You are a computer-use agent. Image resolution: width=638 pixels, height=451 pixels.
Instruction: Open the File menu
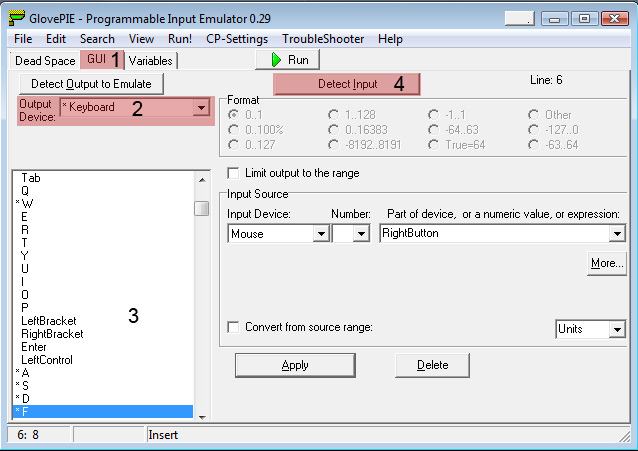(x=23, y=39)
